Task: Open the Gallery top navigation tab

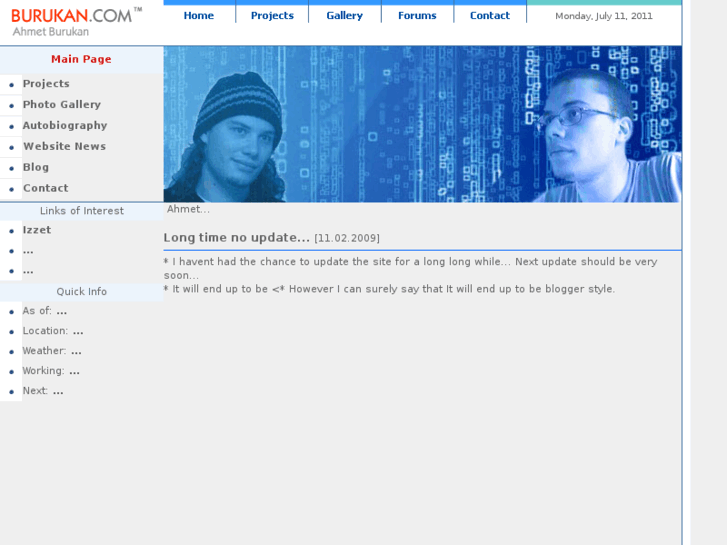Action: click(344, 15)
